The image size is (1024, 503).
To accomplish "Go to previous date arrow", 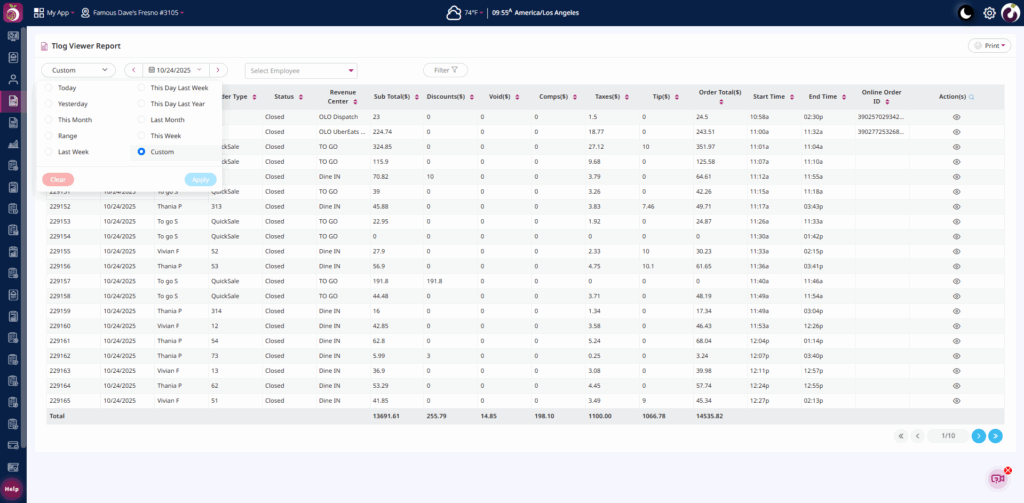I will tap(132, 70).
